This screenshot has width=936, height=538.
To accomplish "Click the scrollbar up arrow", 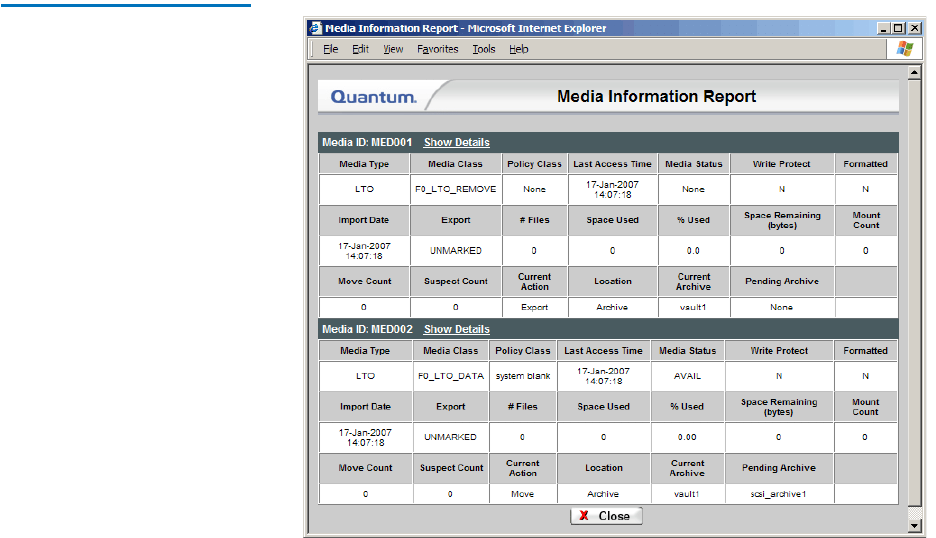I will coord(913,73).
